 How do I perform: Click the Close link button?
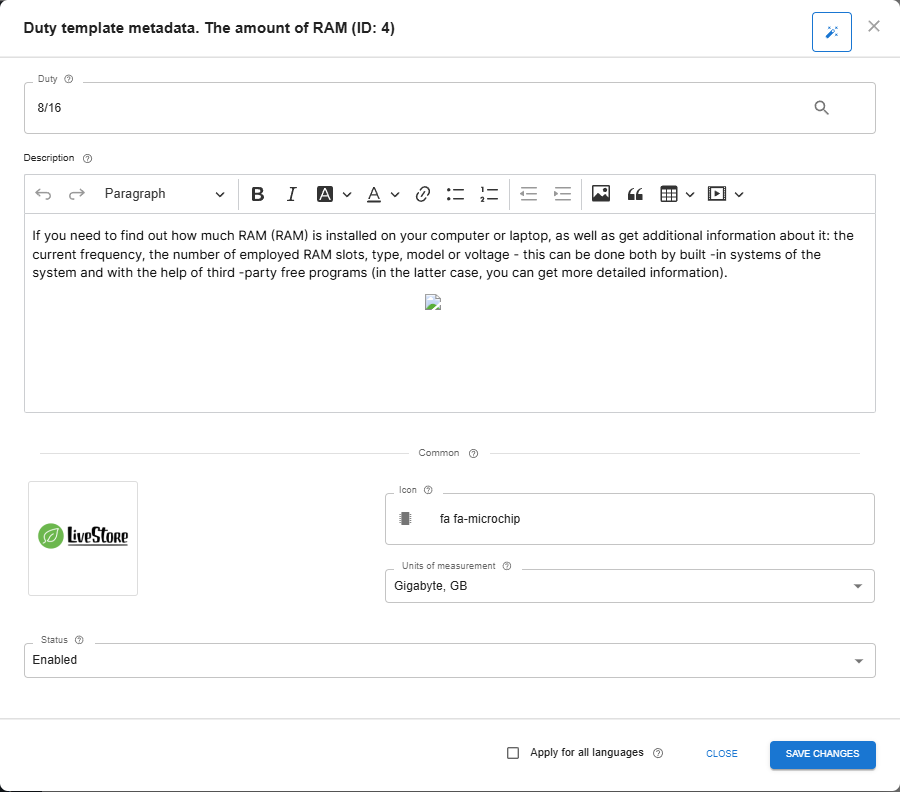coord(721,754)
